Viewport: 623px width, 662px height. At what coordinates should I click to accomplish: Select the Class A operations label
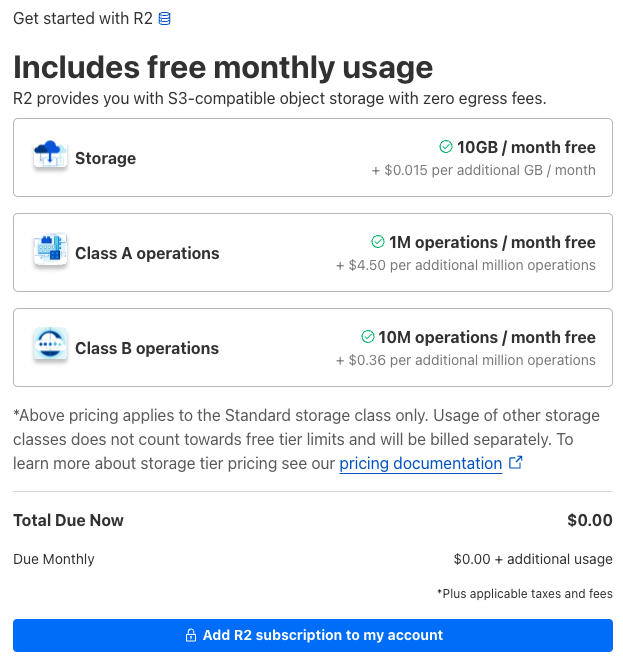(147, 253)
